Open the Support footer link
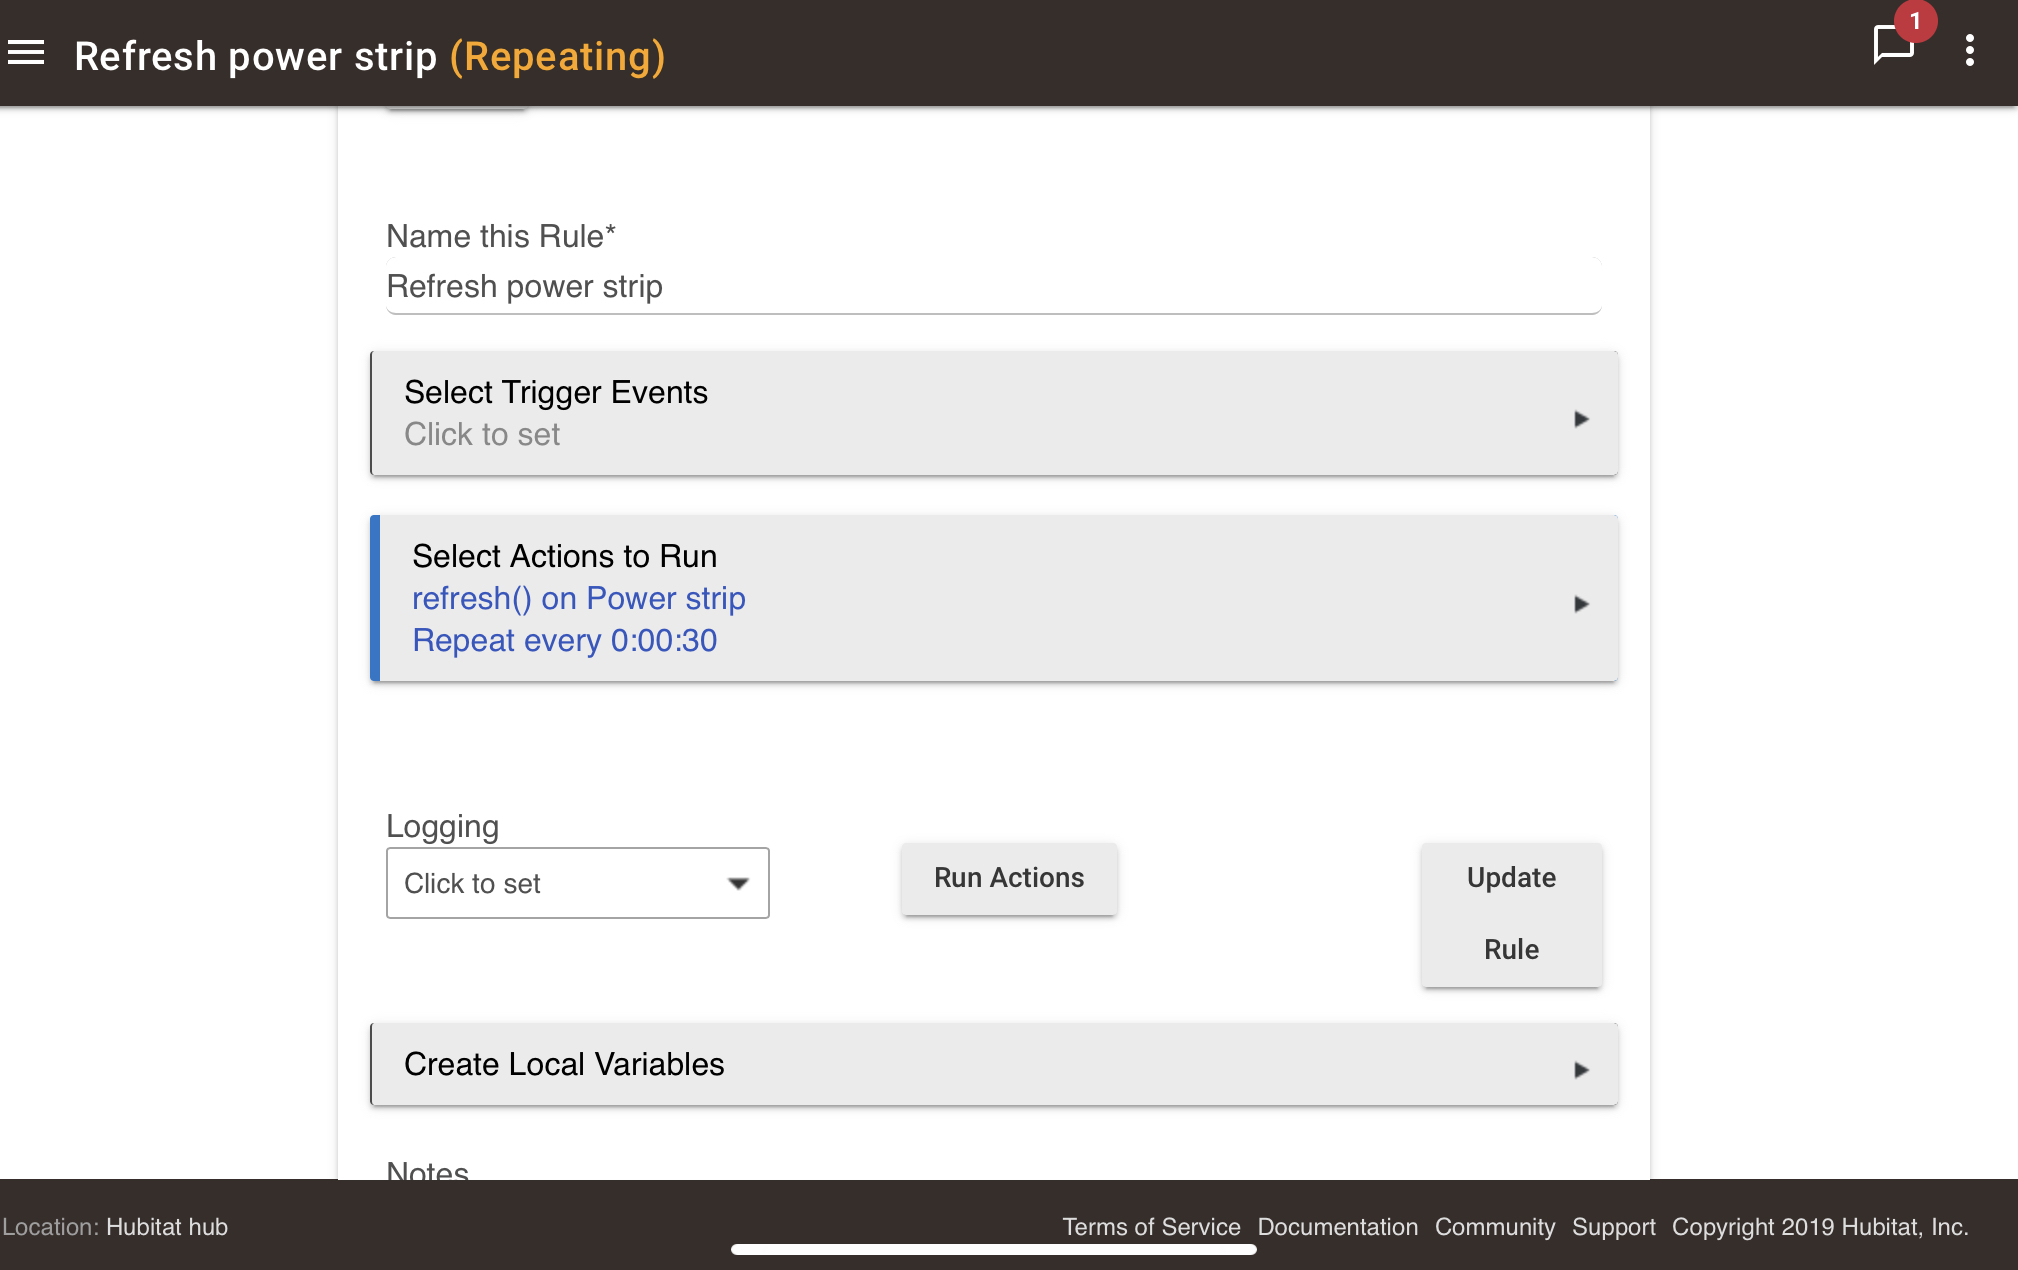2018x1270 pixels. (x=1613, y=1227)
